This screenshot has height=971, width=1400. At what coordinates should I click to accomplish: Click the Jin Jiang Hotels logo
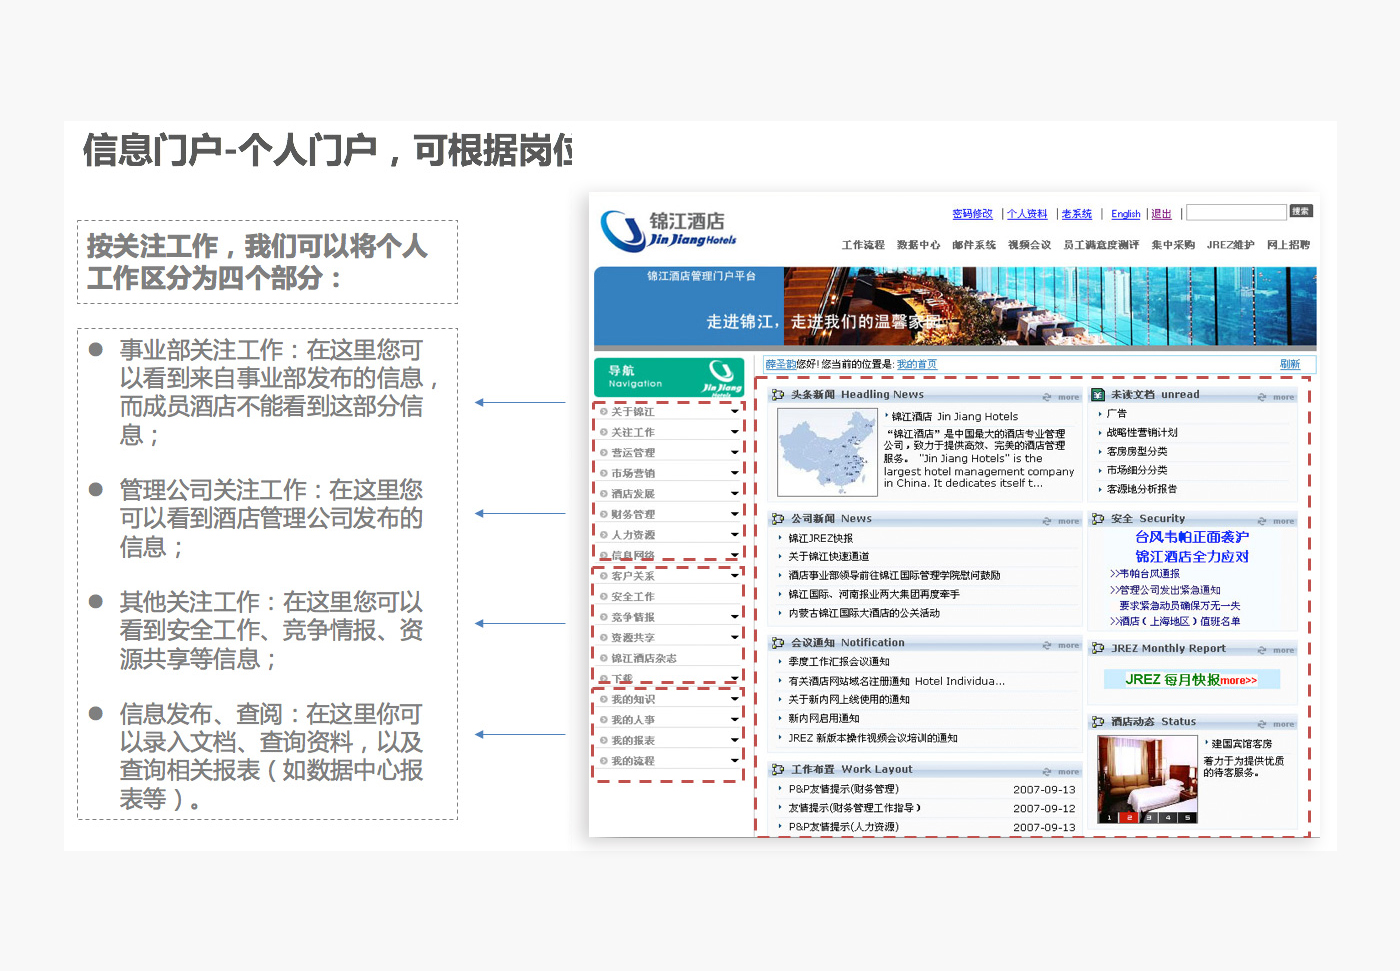666,230
